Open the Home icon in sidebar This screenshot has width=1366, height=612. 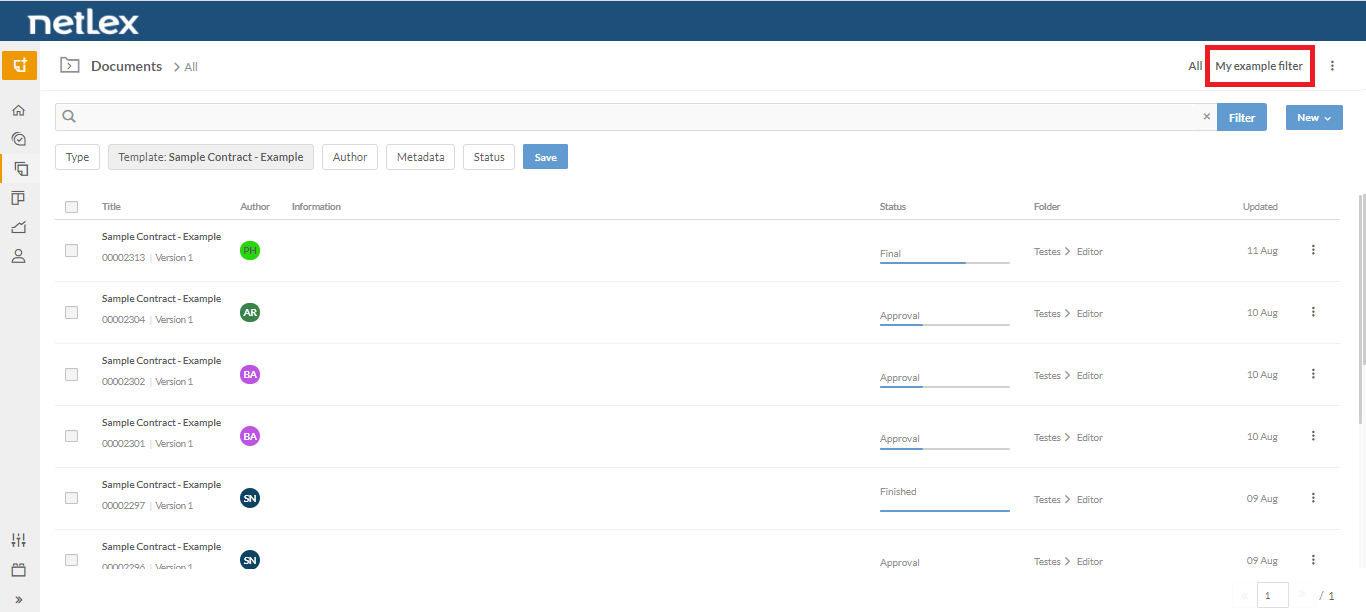pos(18,110)
